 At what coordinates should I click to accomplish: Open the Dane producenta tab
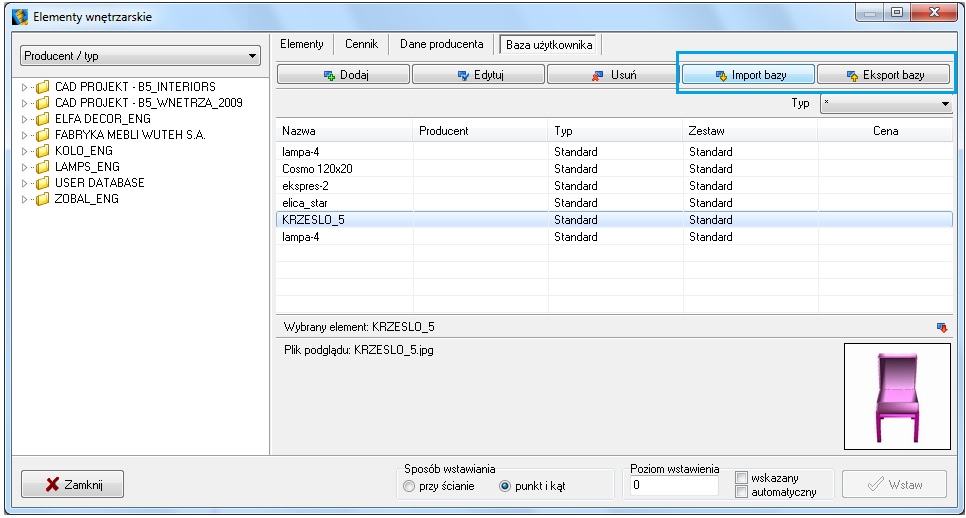click(441, 44)
